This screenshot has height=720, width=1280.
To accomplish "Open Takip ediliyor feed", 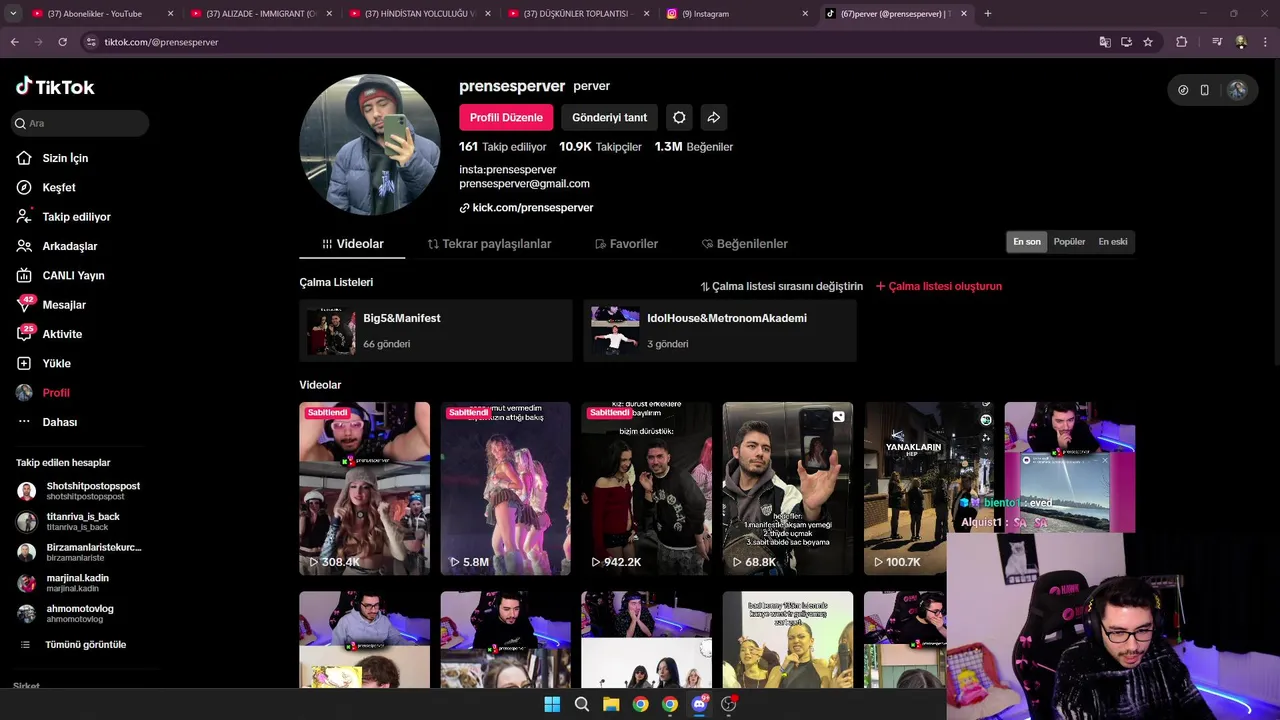I will pos(76,216).
